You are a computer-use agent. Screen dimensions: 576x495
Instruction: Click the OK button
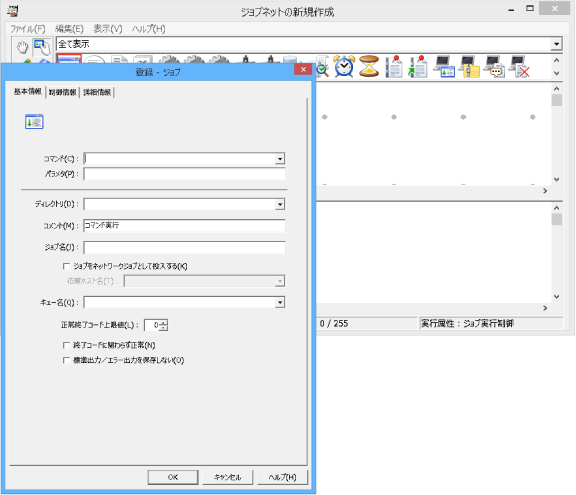click(173, 477)
